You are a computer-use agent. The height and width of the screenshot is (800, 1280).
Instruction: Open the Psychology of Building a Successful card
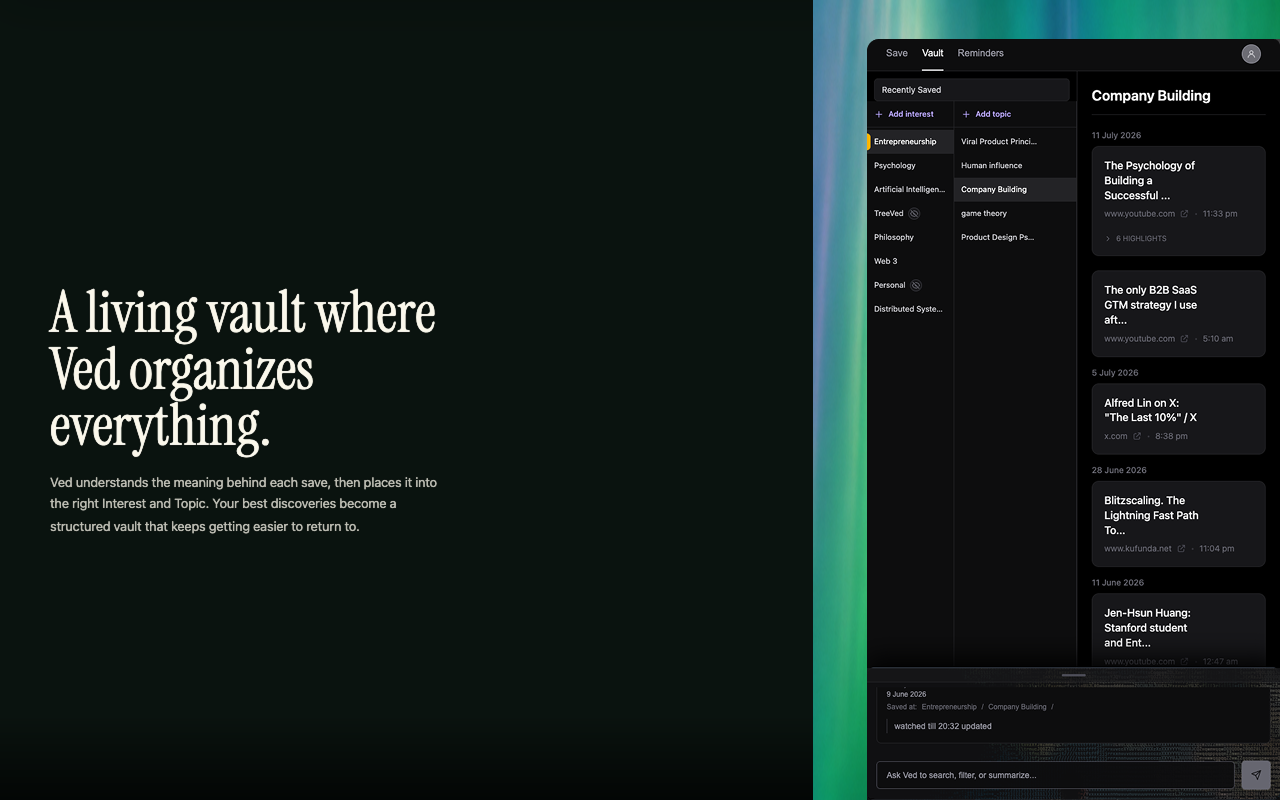click(1179, 201)
